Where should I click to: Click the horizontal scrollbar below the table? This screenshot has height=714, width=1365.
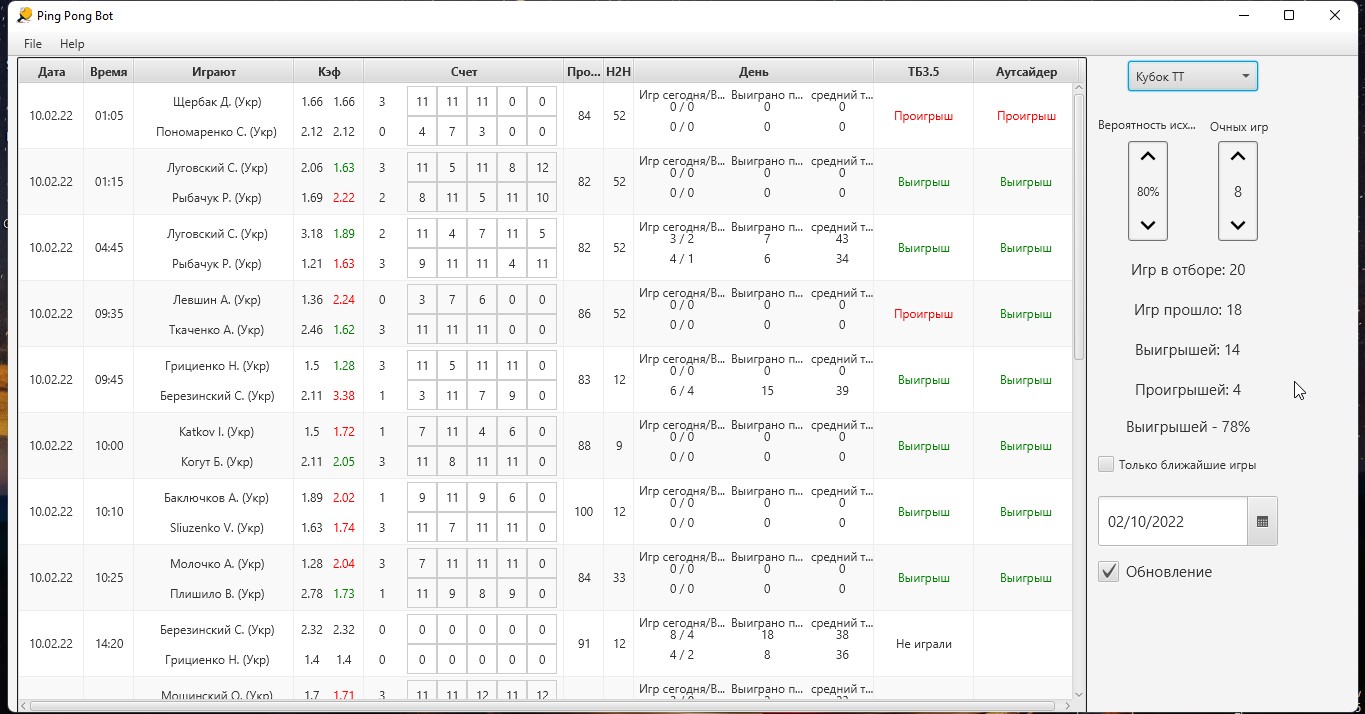click(540, 705)
